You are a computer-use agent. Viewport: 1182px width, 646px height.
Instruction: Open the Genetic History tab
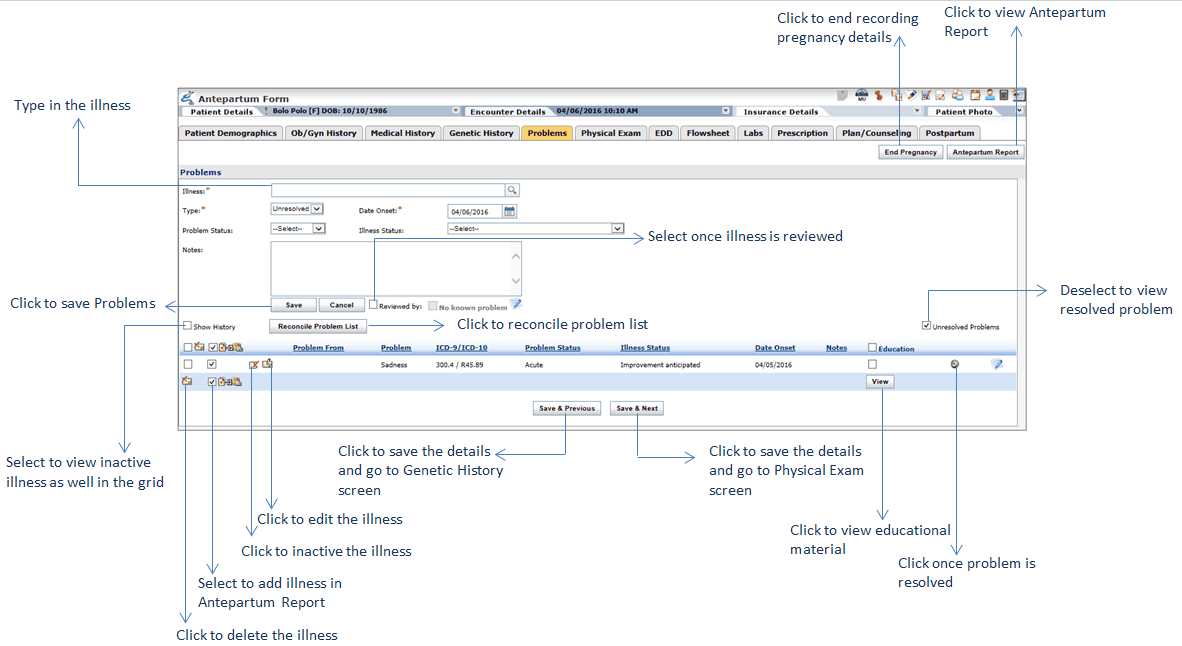[x=481, y=133]
